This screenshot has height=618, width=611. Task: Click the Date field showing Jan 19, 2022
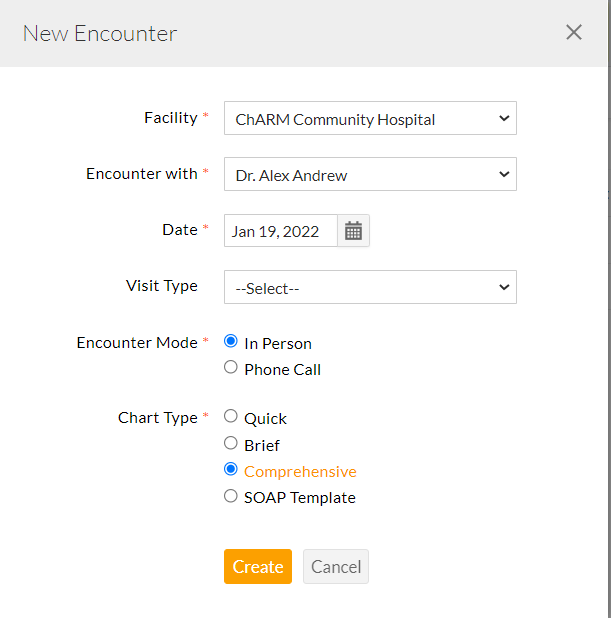click(281, 231)
